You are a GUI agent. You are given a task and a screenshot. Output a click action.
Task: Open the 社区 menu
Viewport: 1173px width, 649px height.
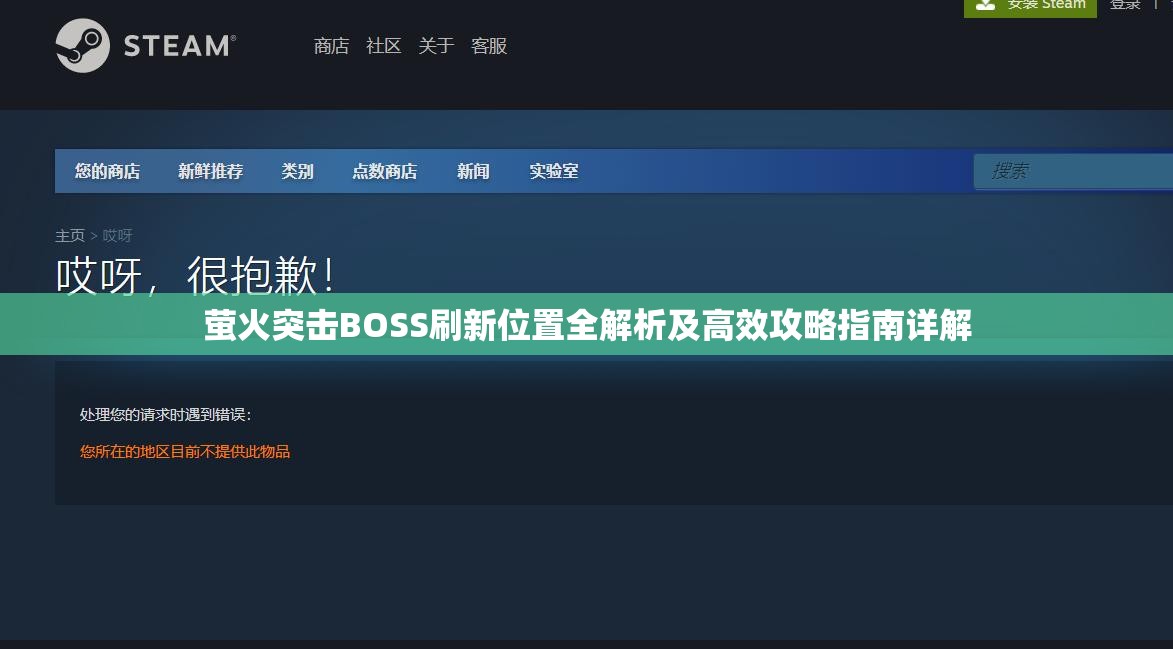click(382, 46)
